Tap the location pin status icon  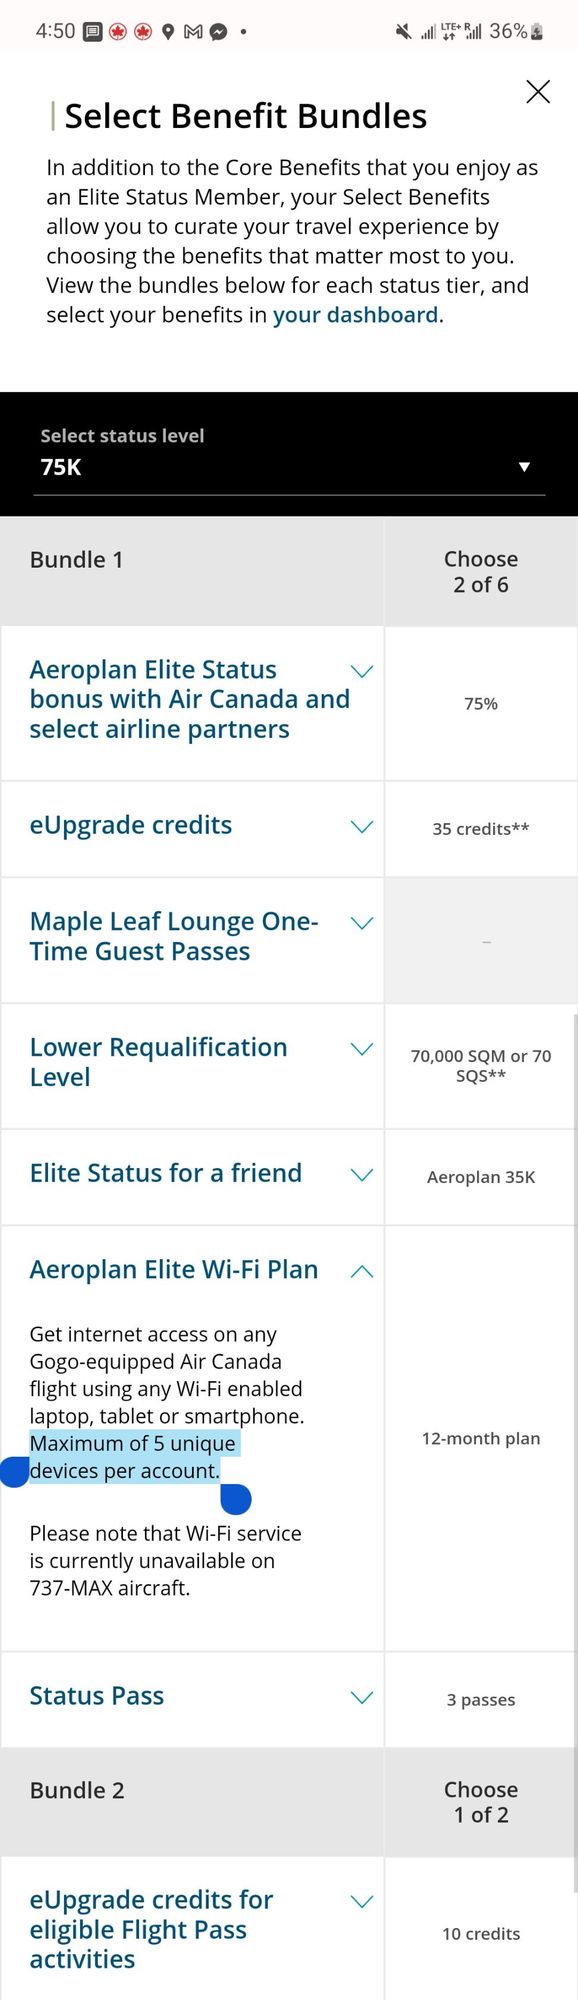pos(168,32)
